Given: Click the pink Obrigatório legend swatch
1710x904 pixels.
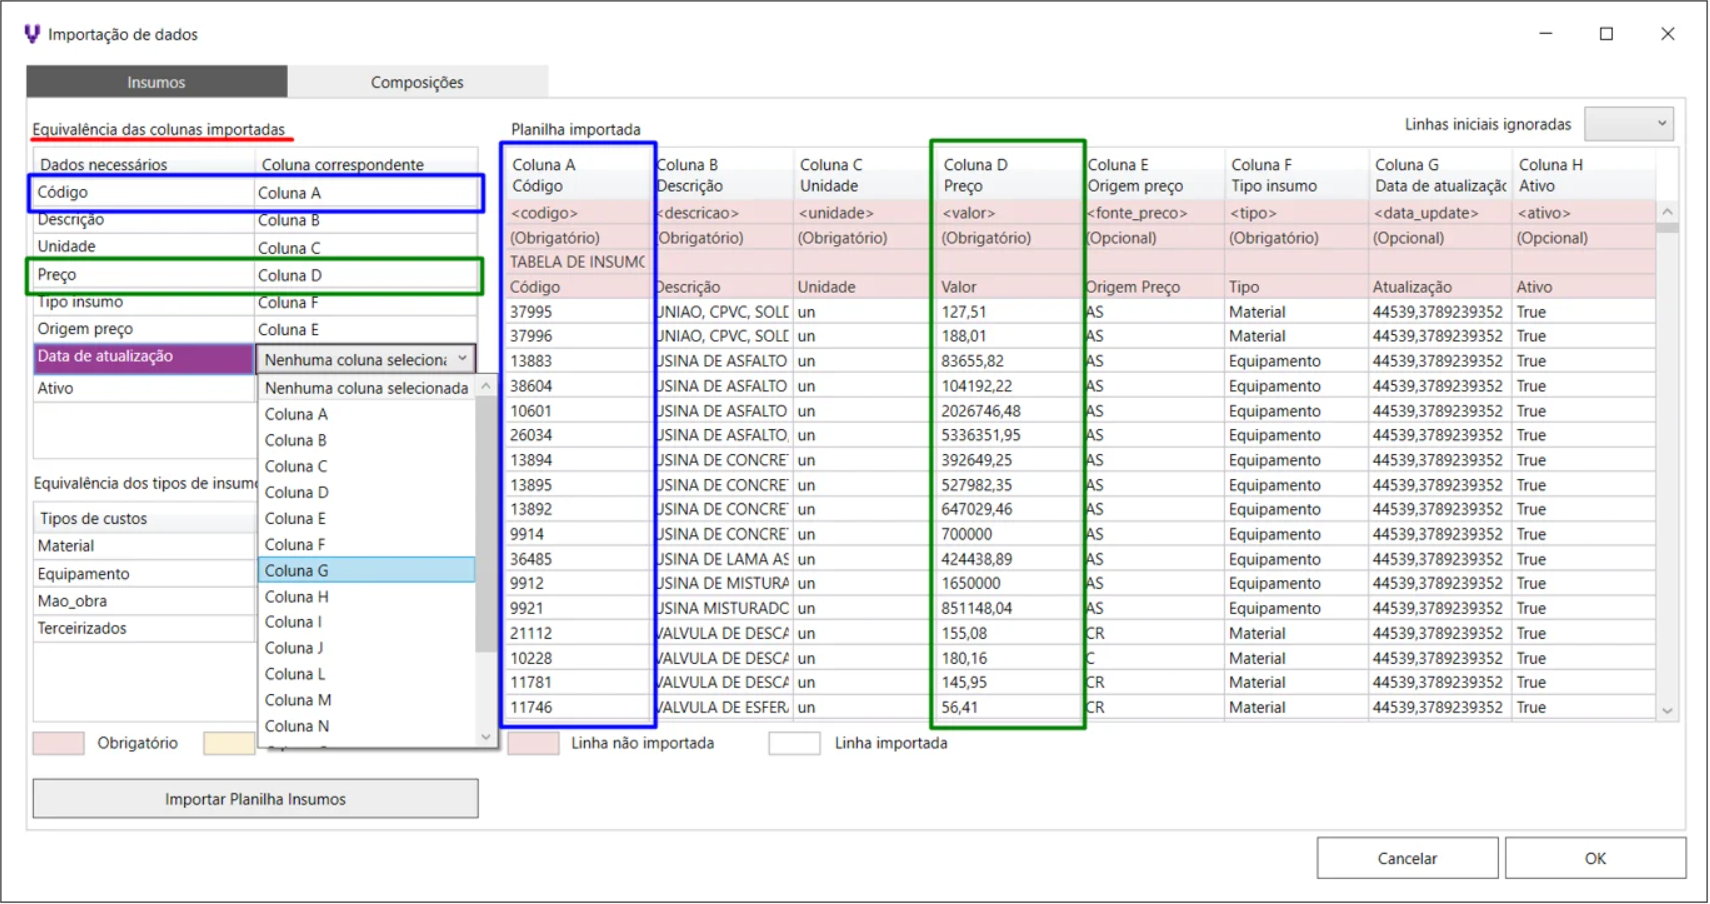Looking at the screenshot, I should pyautogui.click(x=58, y=743).
